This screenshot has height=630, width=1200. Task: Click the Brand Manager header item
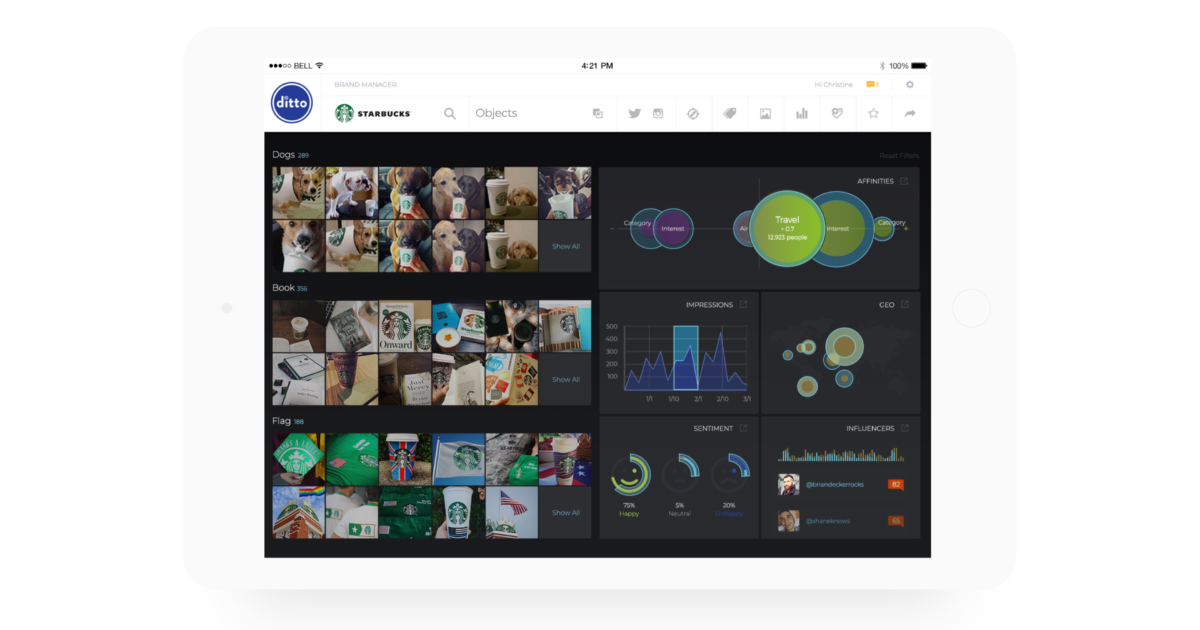click(x=364, y=84)
